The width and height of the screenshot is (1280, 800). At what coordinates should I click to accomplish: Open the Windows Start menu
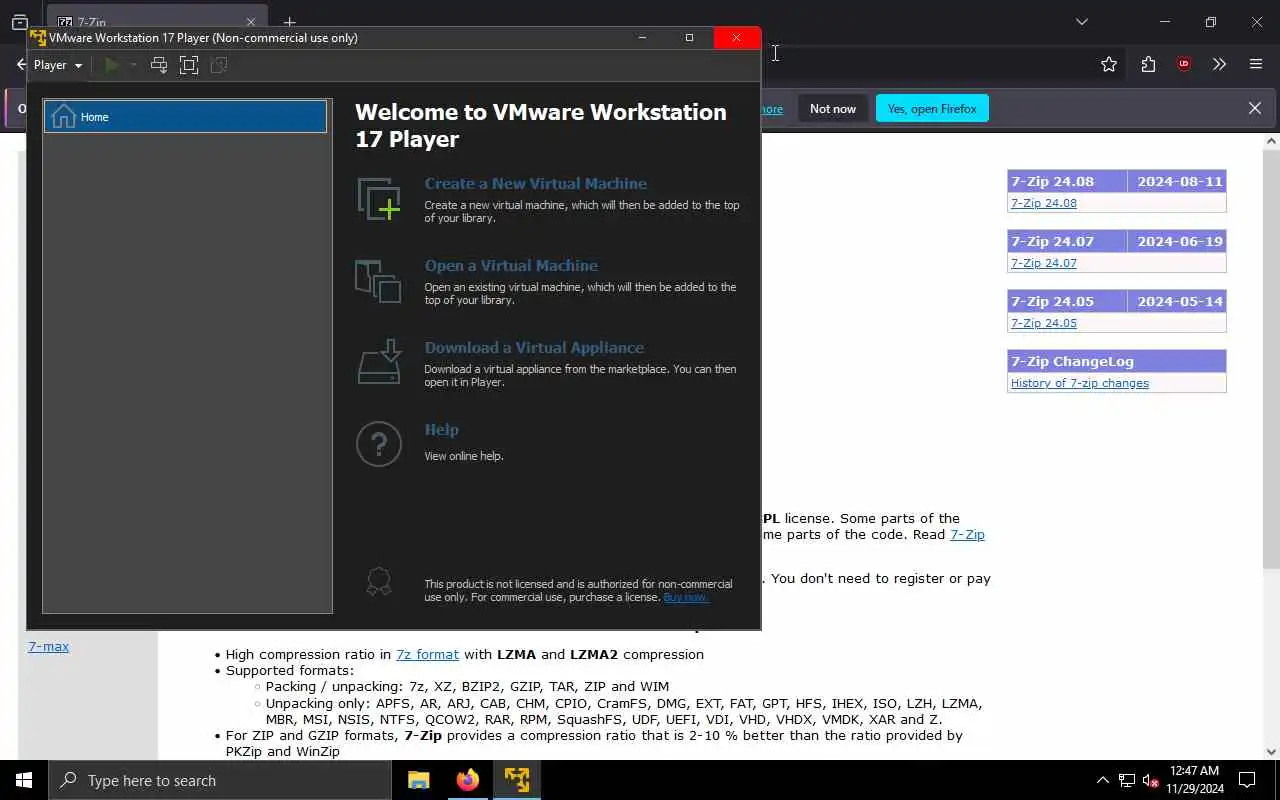[24, 780]
